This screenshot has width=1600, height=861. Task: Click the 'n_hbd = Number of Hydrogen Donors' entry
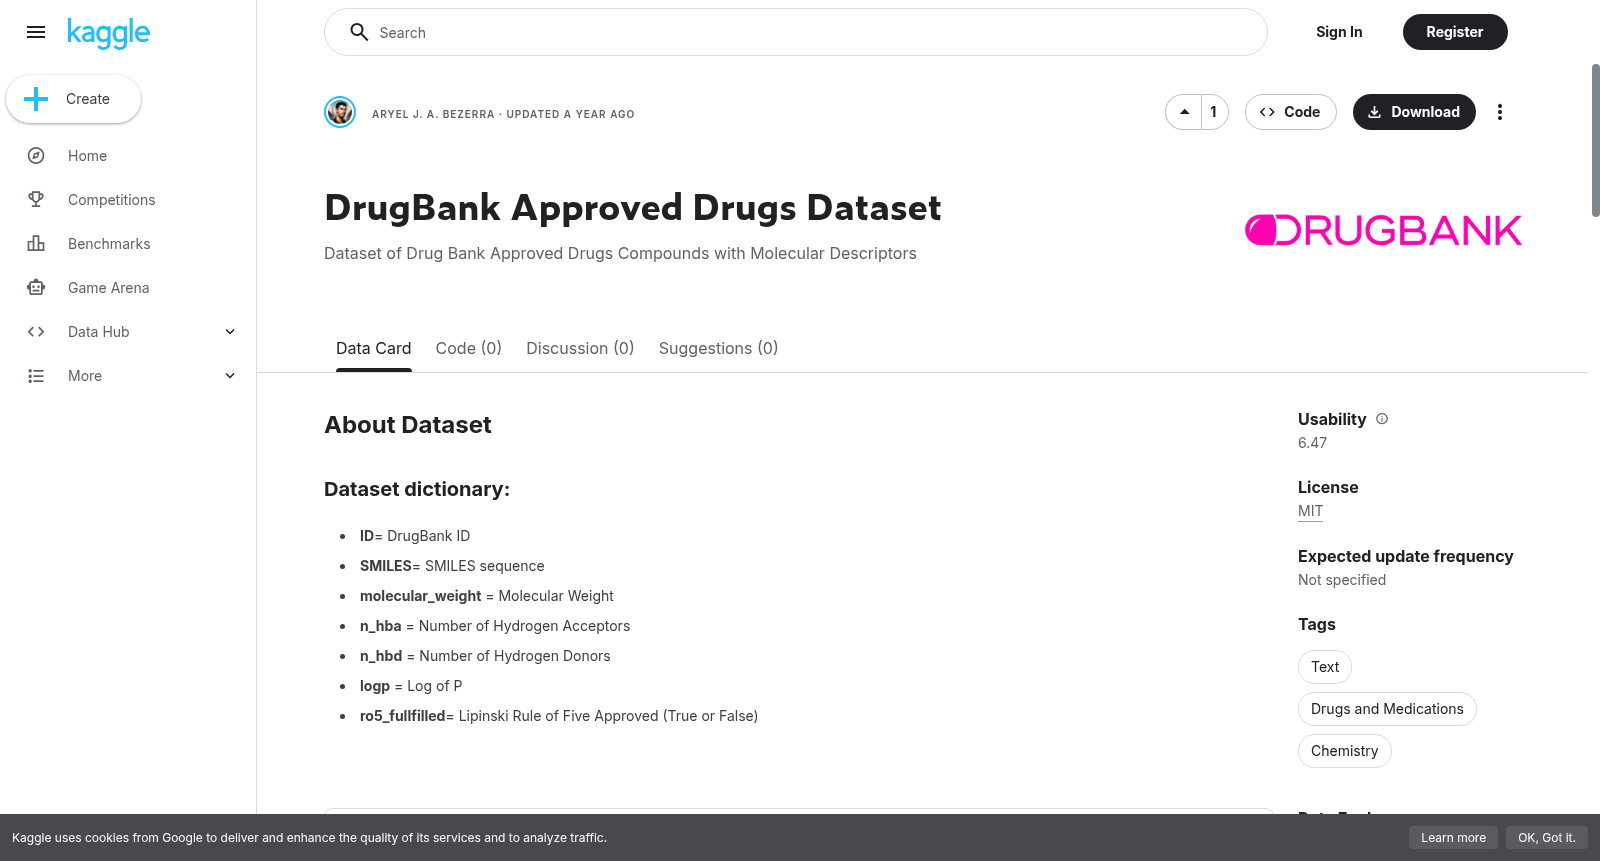click(x=485, y=656)
